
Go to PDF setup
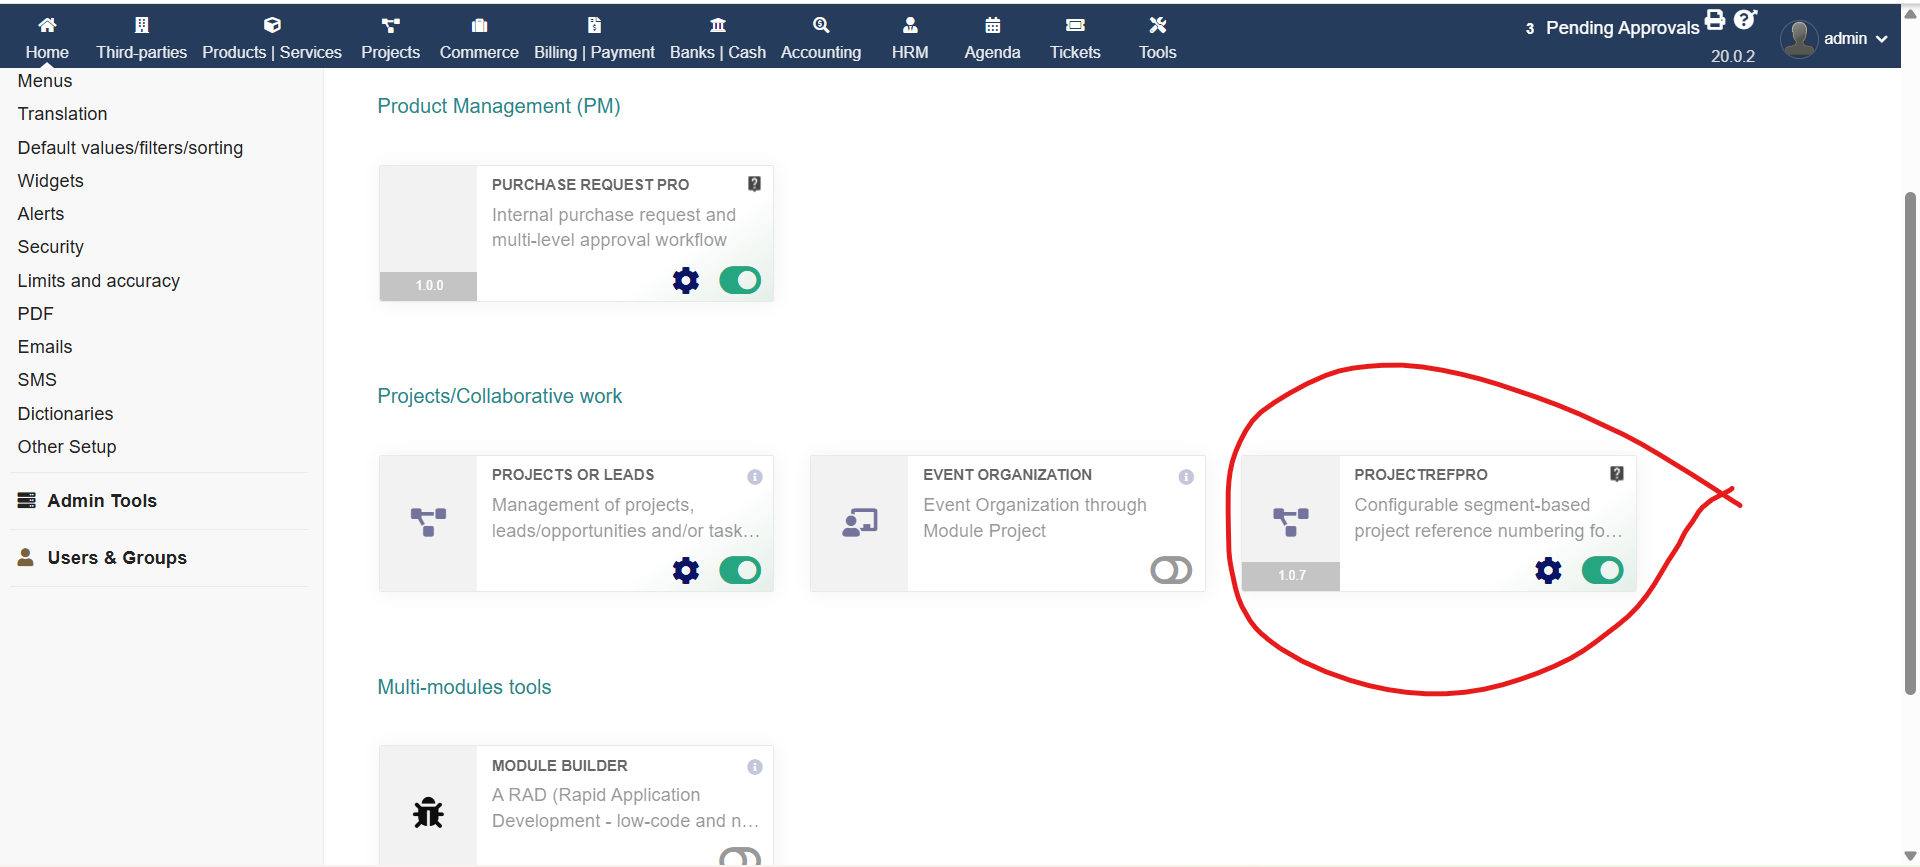[35, 314]
